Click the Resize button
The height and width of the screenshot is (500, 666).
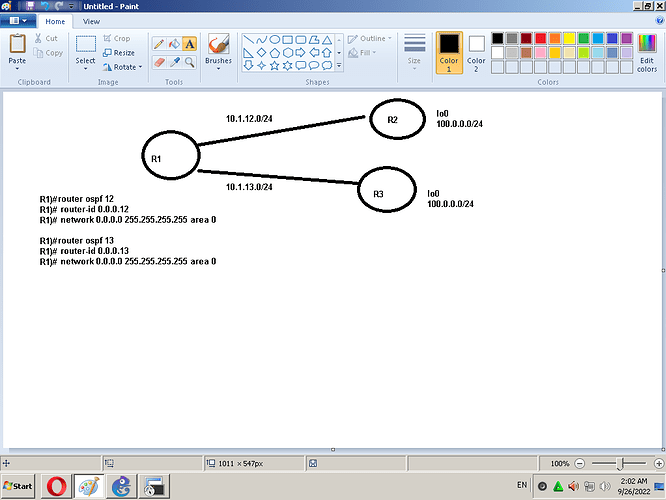point(119,53)
